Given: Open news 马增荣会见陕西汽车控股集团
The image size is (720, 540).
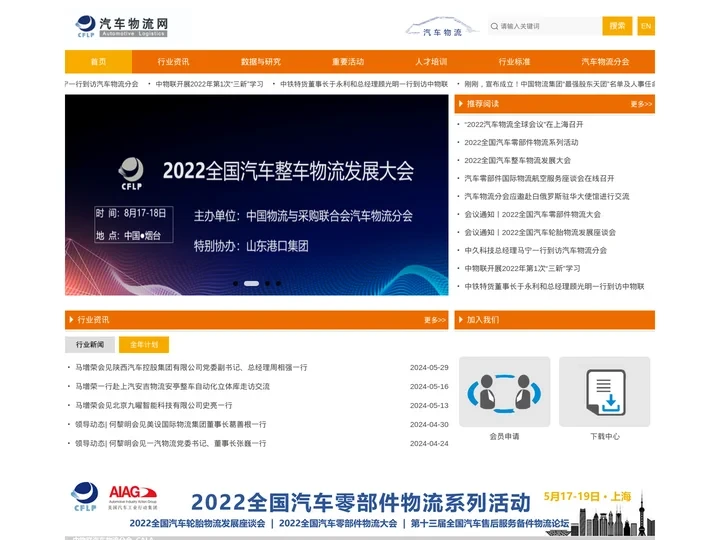Looking at the screenshot, I should coord(191,367).
